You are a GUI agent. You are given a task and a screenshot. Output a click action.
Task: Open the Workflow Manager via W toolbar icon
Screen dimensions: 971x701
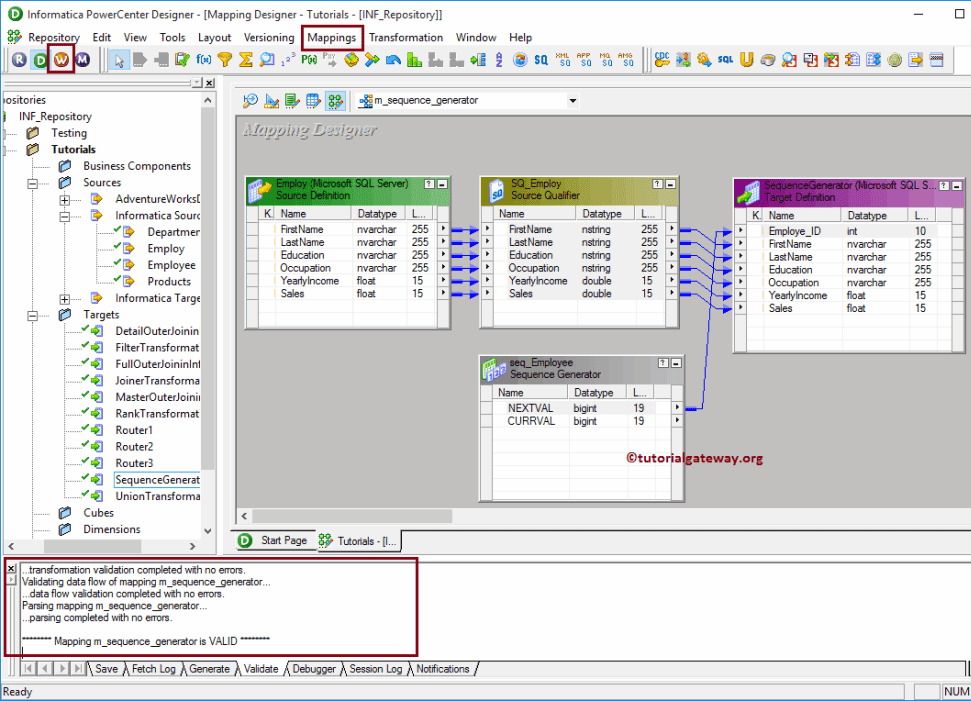[61, 60]
